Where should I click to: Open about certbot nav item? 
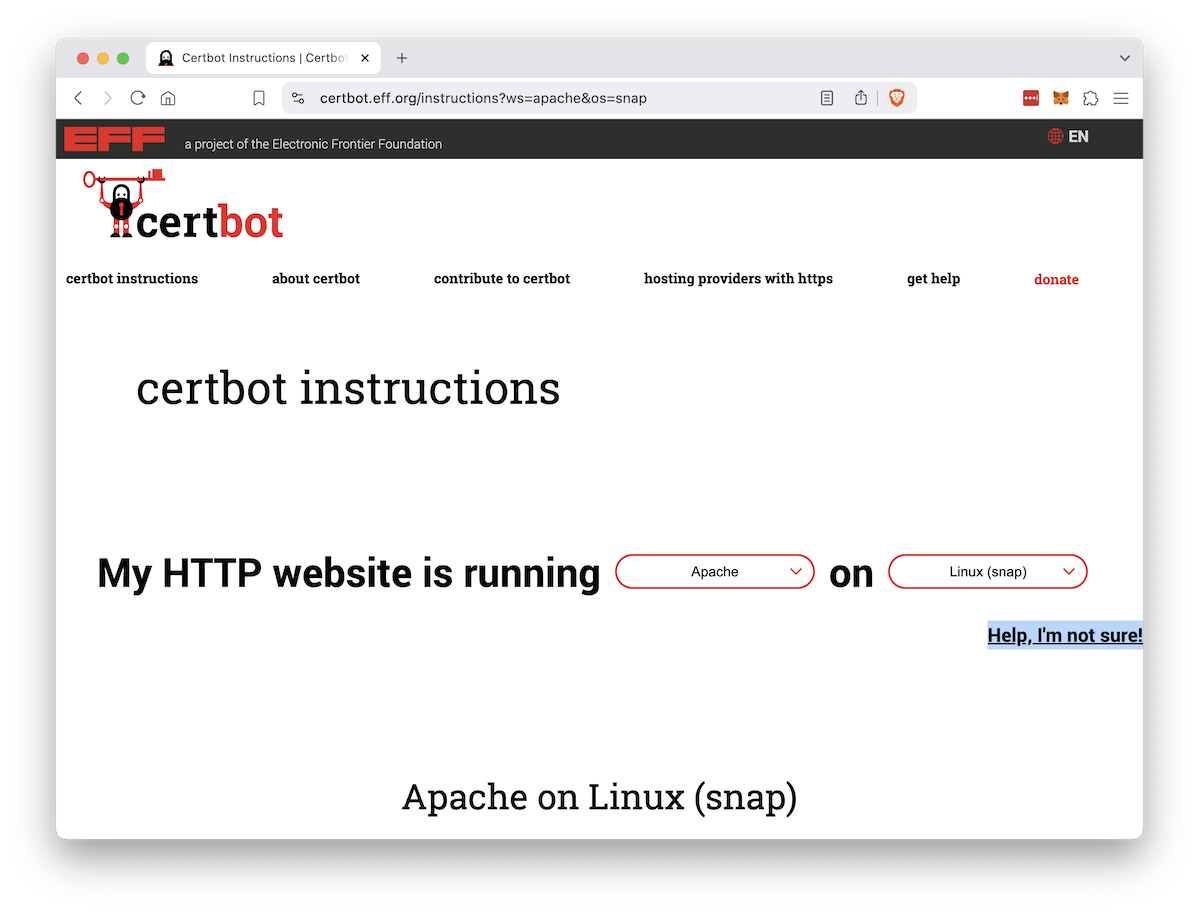point(316,278)
